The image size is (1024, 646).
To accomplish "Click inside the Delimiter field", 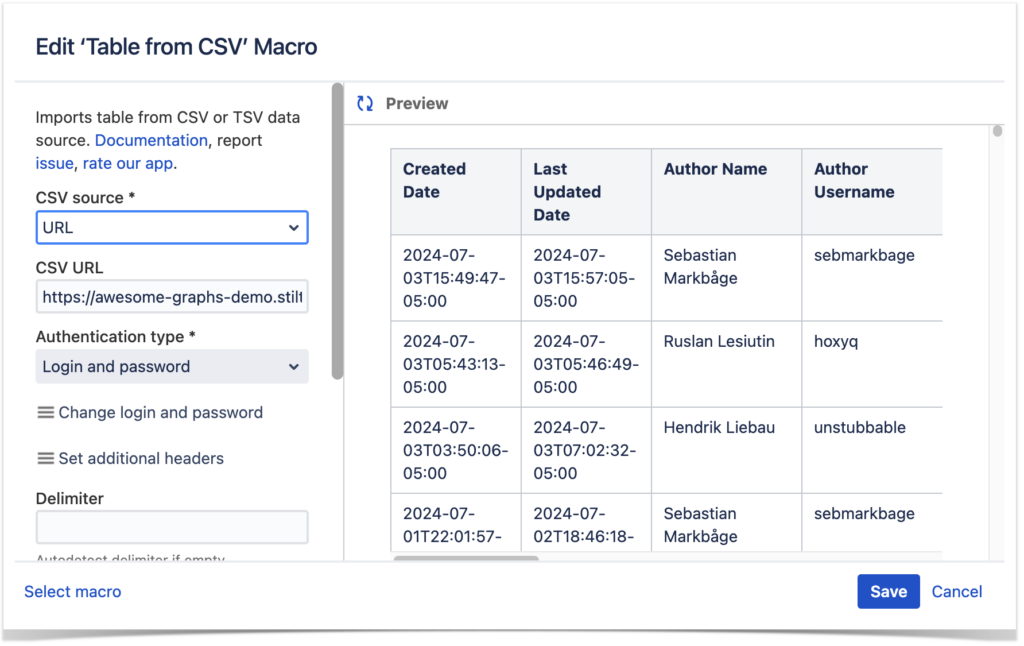I will point(171,527).
